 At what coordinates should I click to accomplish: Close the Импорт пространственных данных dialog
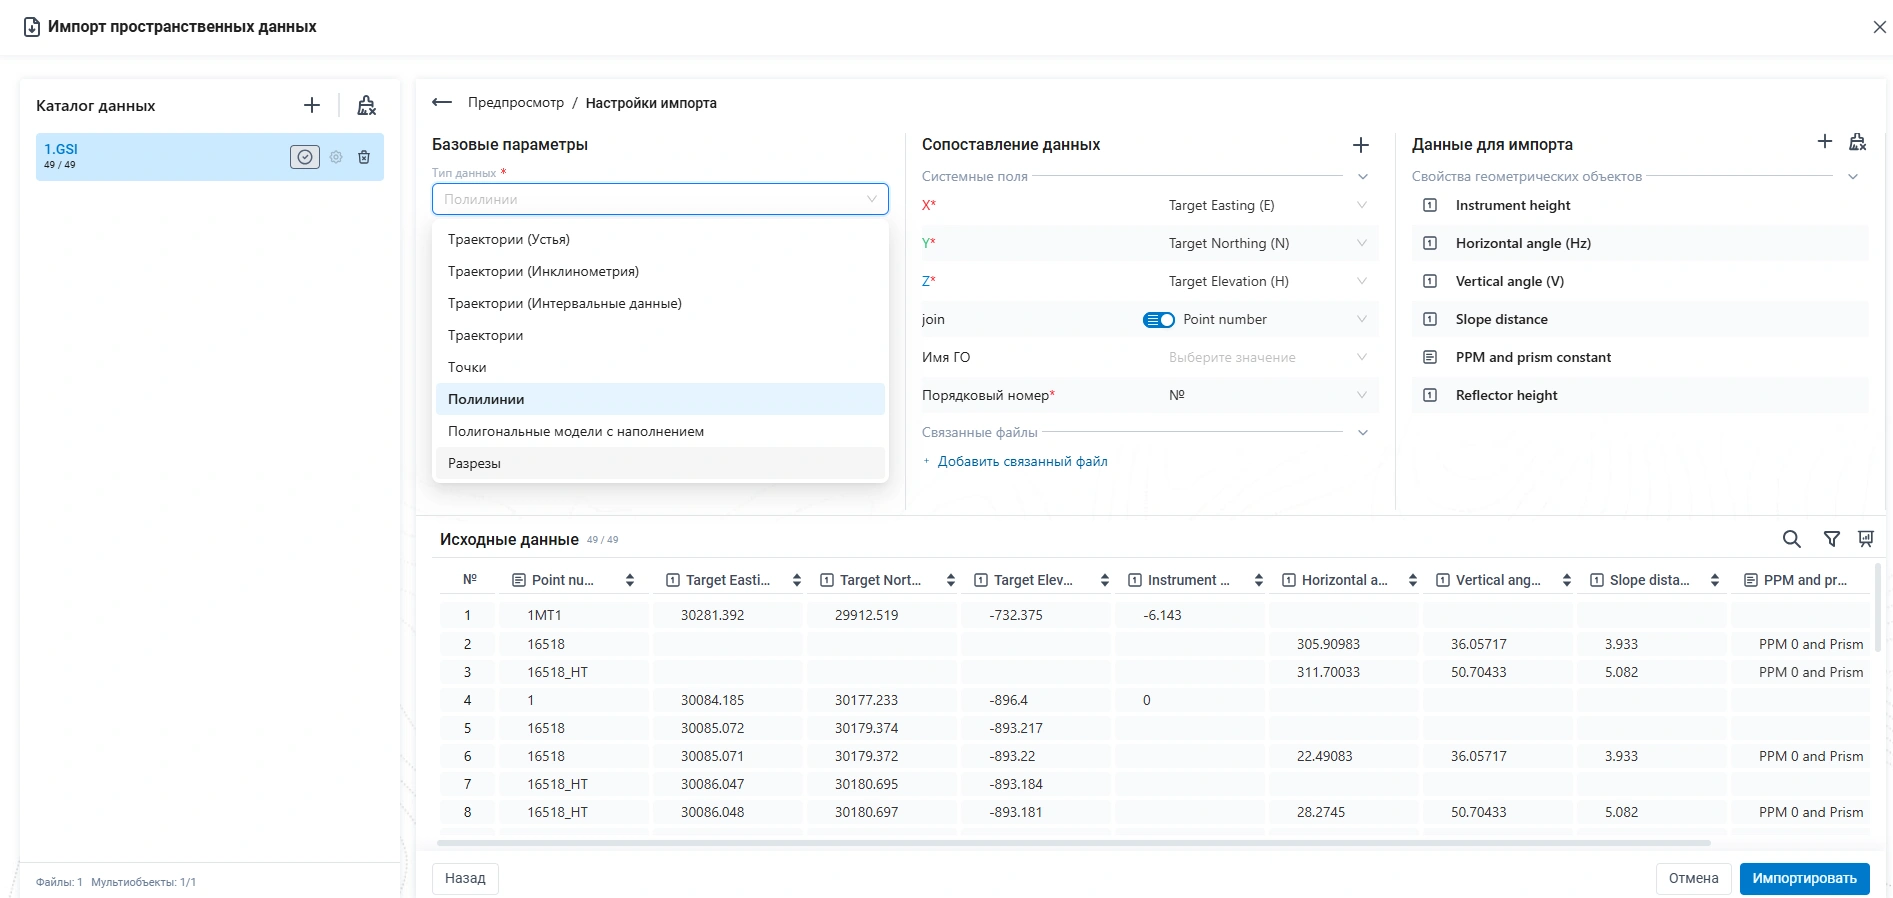(1879, 27)
